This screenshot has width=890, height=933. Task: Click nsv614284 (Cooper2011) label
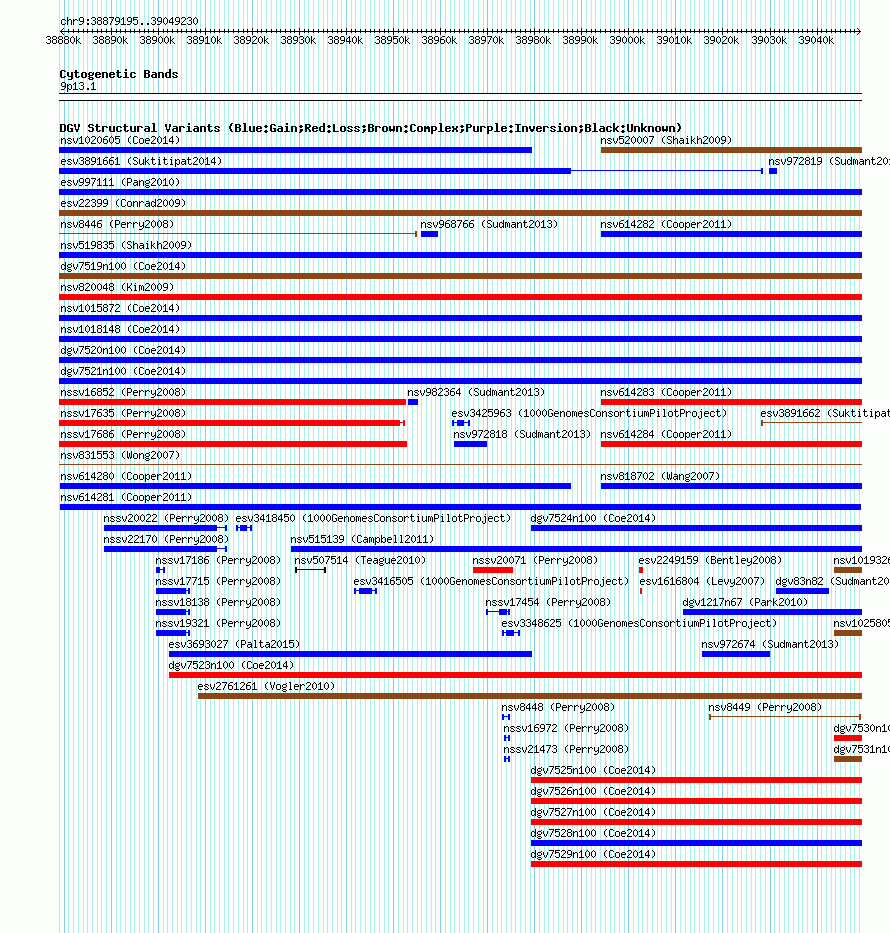[x=666, y=434]
